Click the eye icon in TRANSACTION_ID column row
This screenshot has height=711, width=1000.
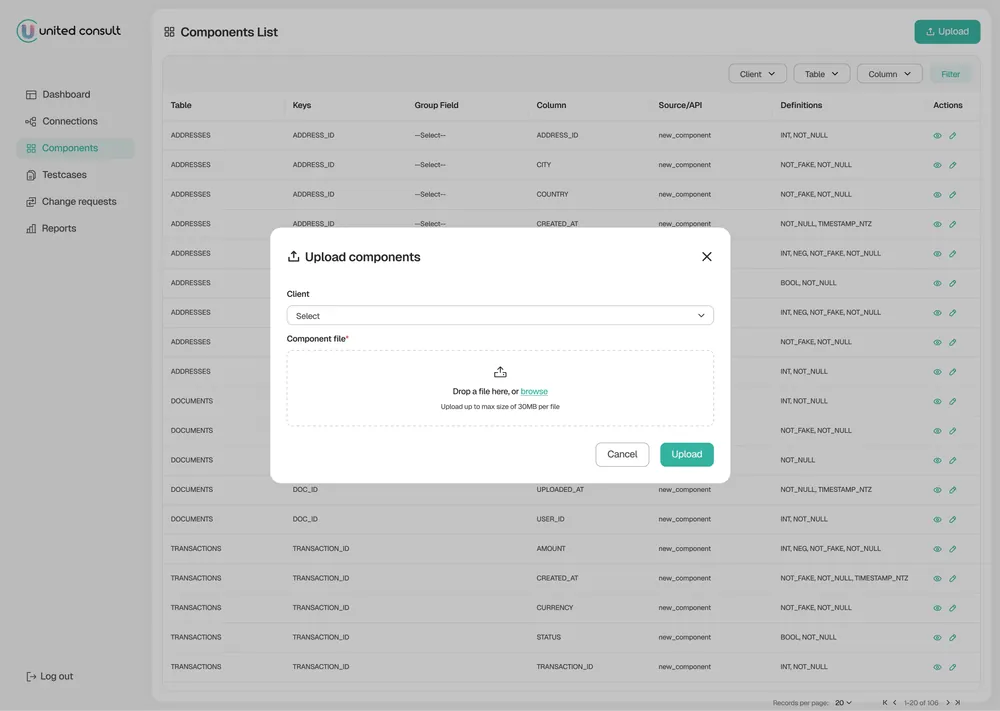tap(937, 667)
